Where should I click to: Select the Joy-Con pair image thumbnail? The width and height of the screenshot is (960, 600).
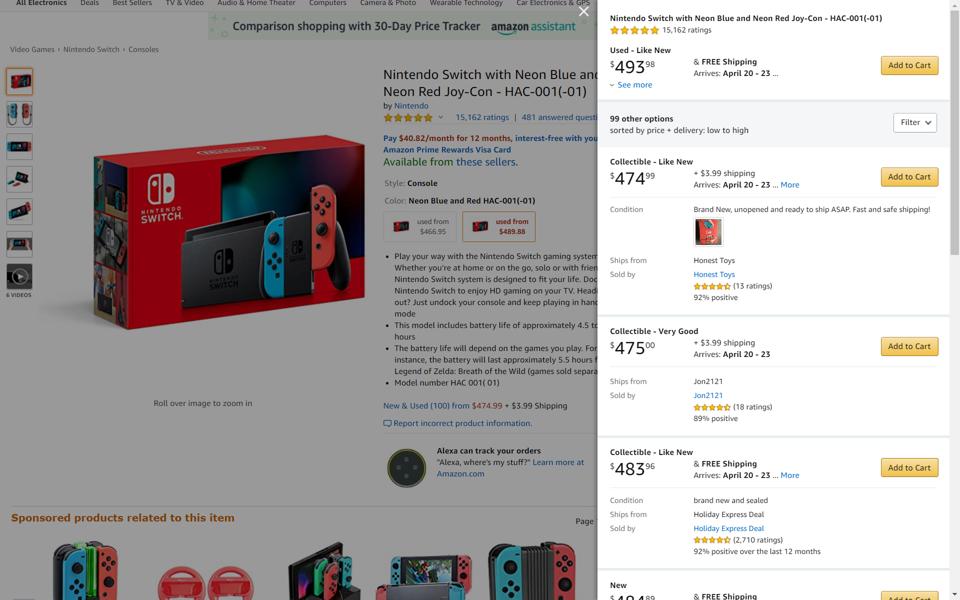(20, 114)
